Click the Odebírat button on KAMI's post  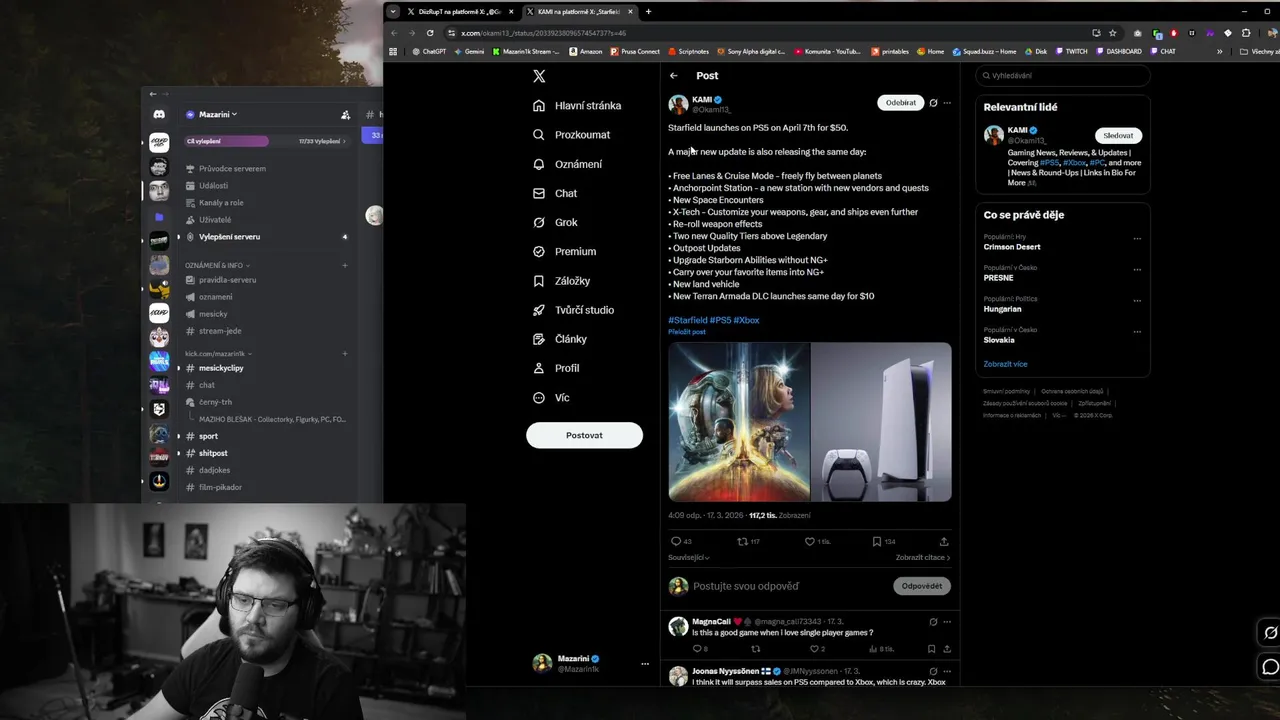click(x=900, y=103)
